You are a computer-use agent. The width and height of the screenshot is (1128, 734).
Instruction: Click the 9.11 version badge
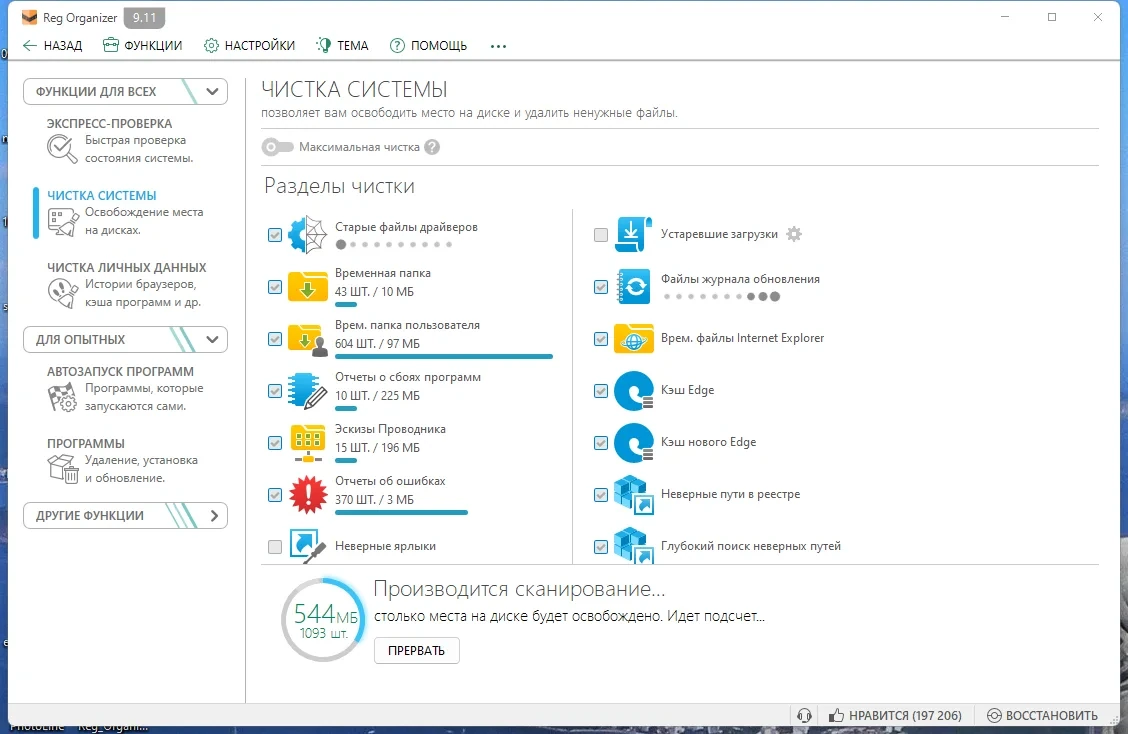point(144,17)
